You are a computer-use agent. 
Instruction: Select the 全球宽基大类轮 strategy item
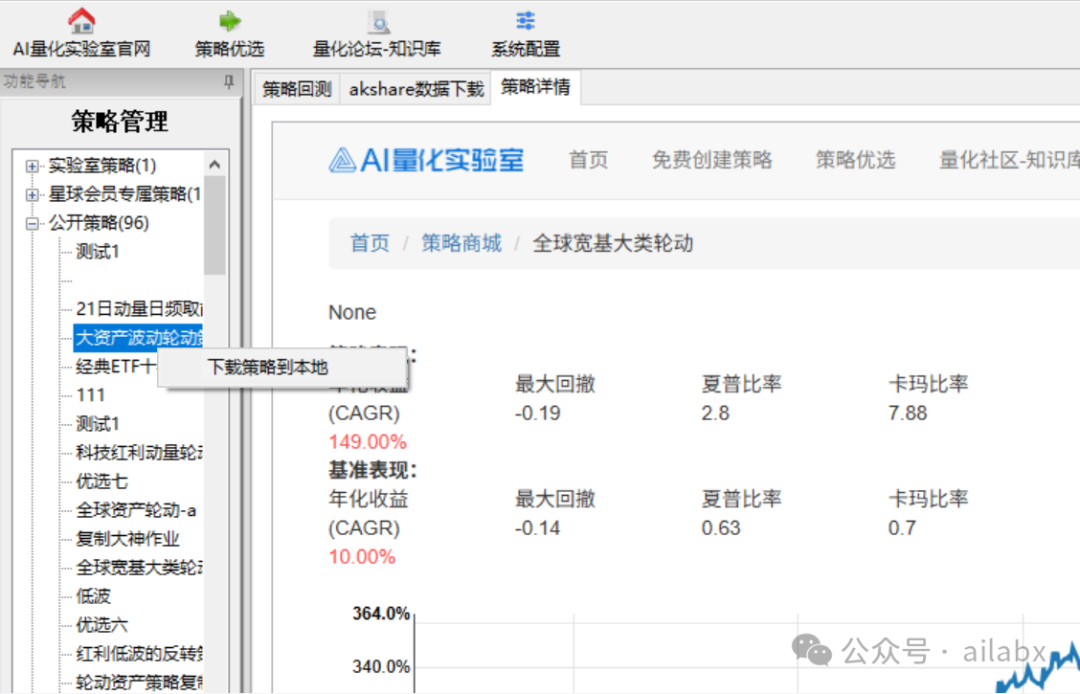coord(138,567)
